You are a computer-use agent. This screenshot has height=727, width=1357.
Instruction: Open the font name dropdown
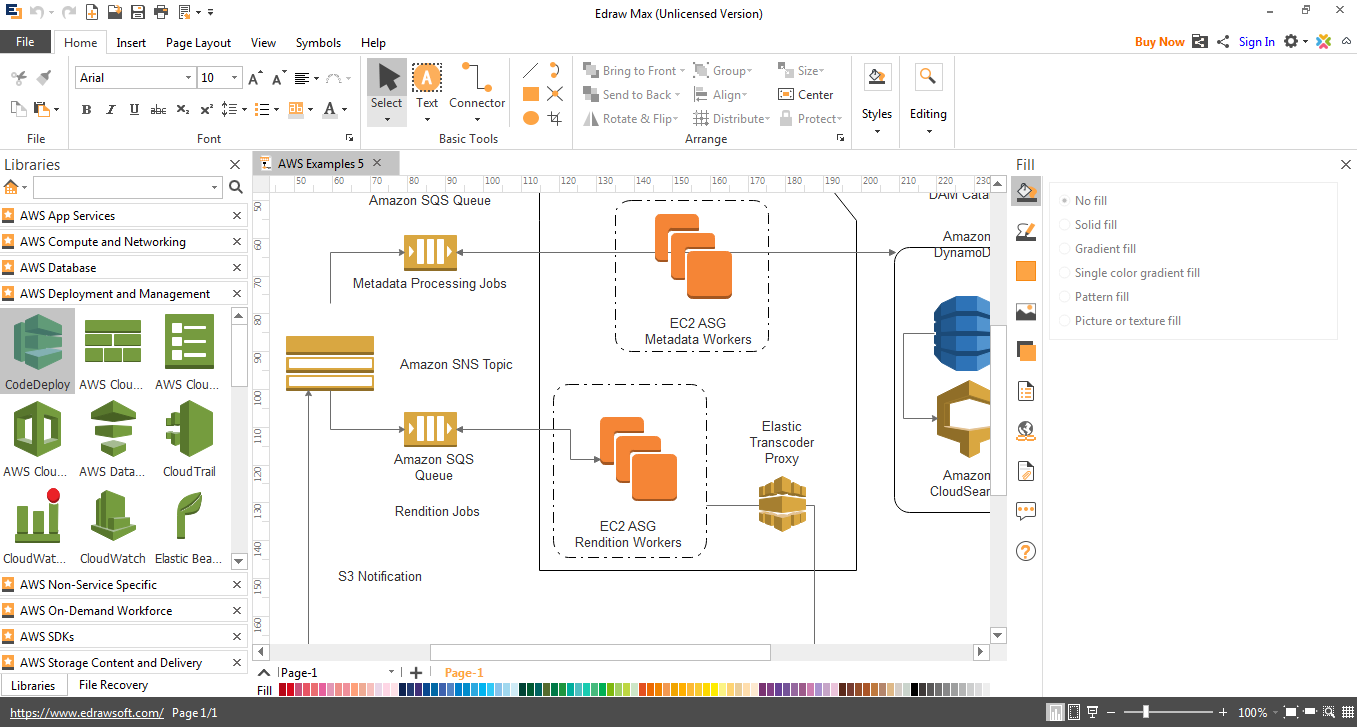(188, 78)
